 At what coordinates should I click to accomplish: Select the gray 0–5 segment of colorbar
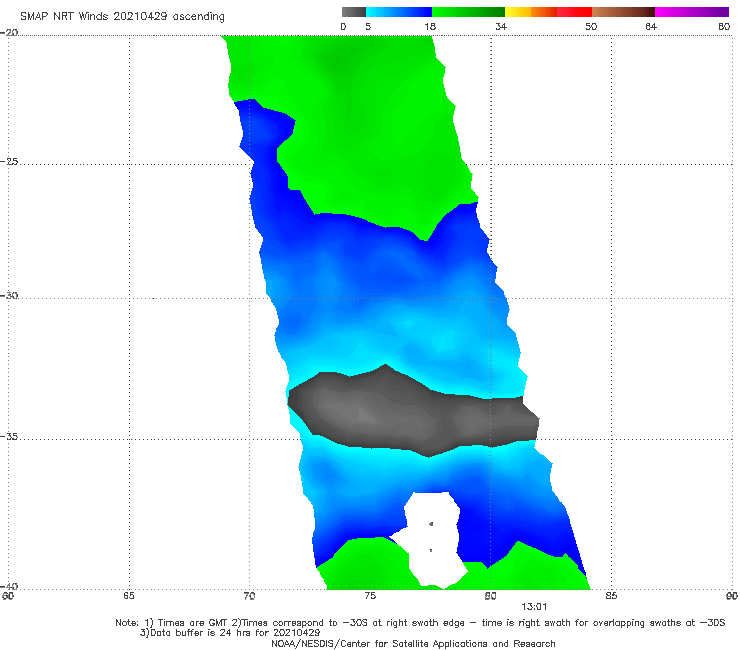click(x=354, y=12)
